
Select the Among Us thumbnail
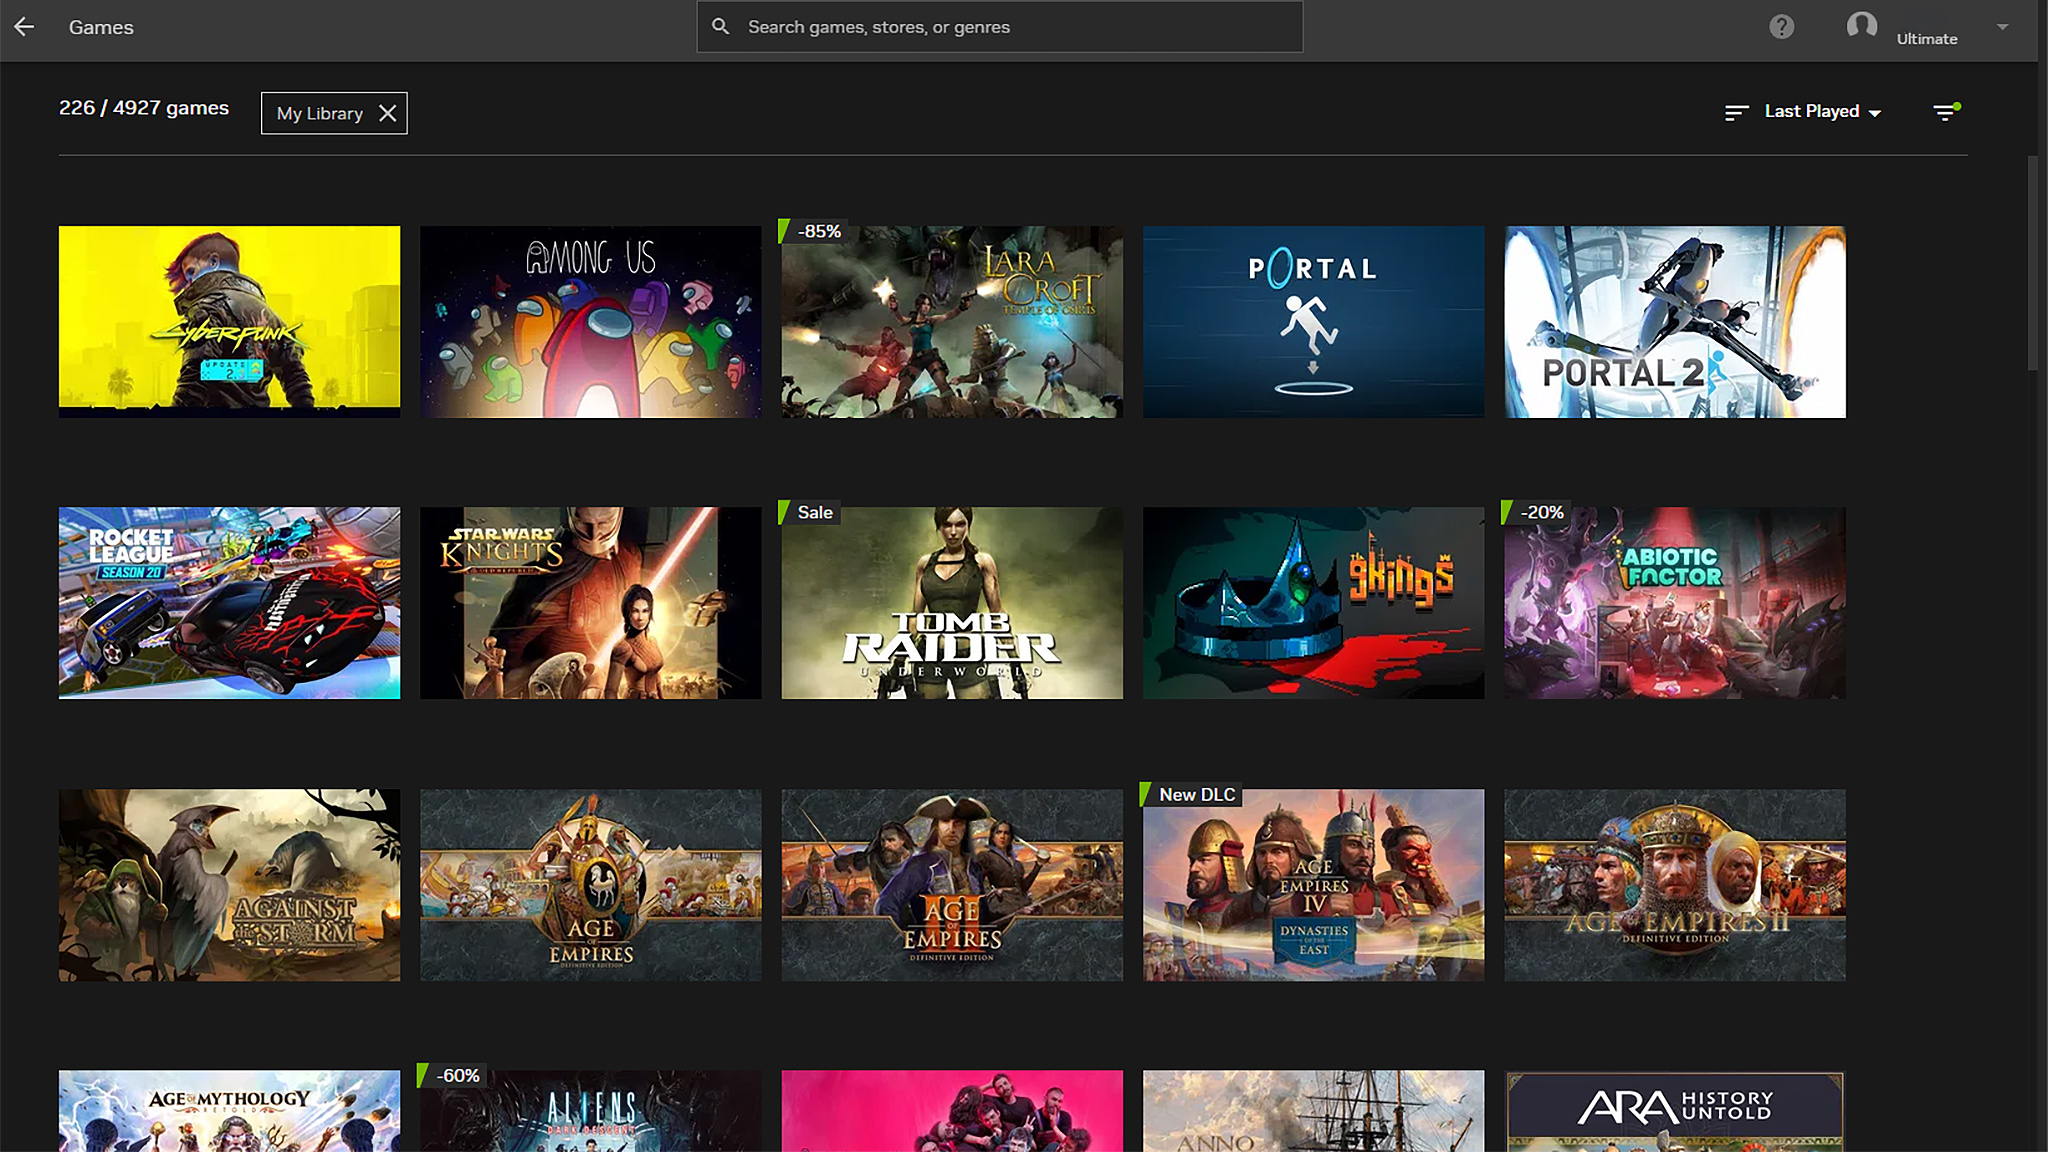coord(590,321)
